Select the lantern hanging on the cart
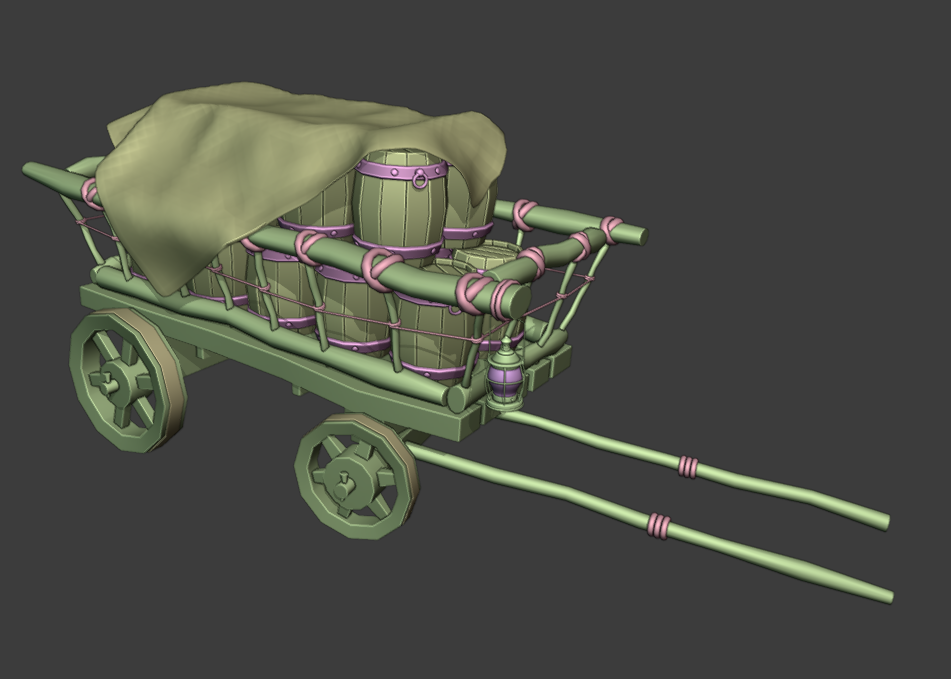The width and height of the screenshot is (951, 679). [x=505, y=374]
